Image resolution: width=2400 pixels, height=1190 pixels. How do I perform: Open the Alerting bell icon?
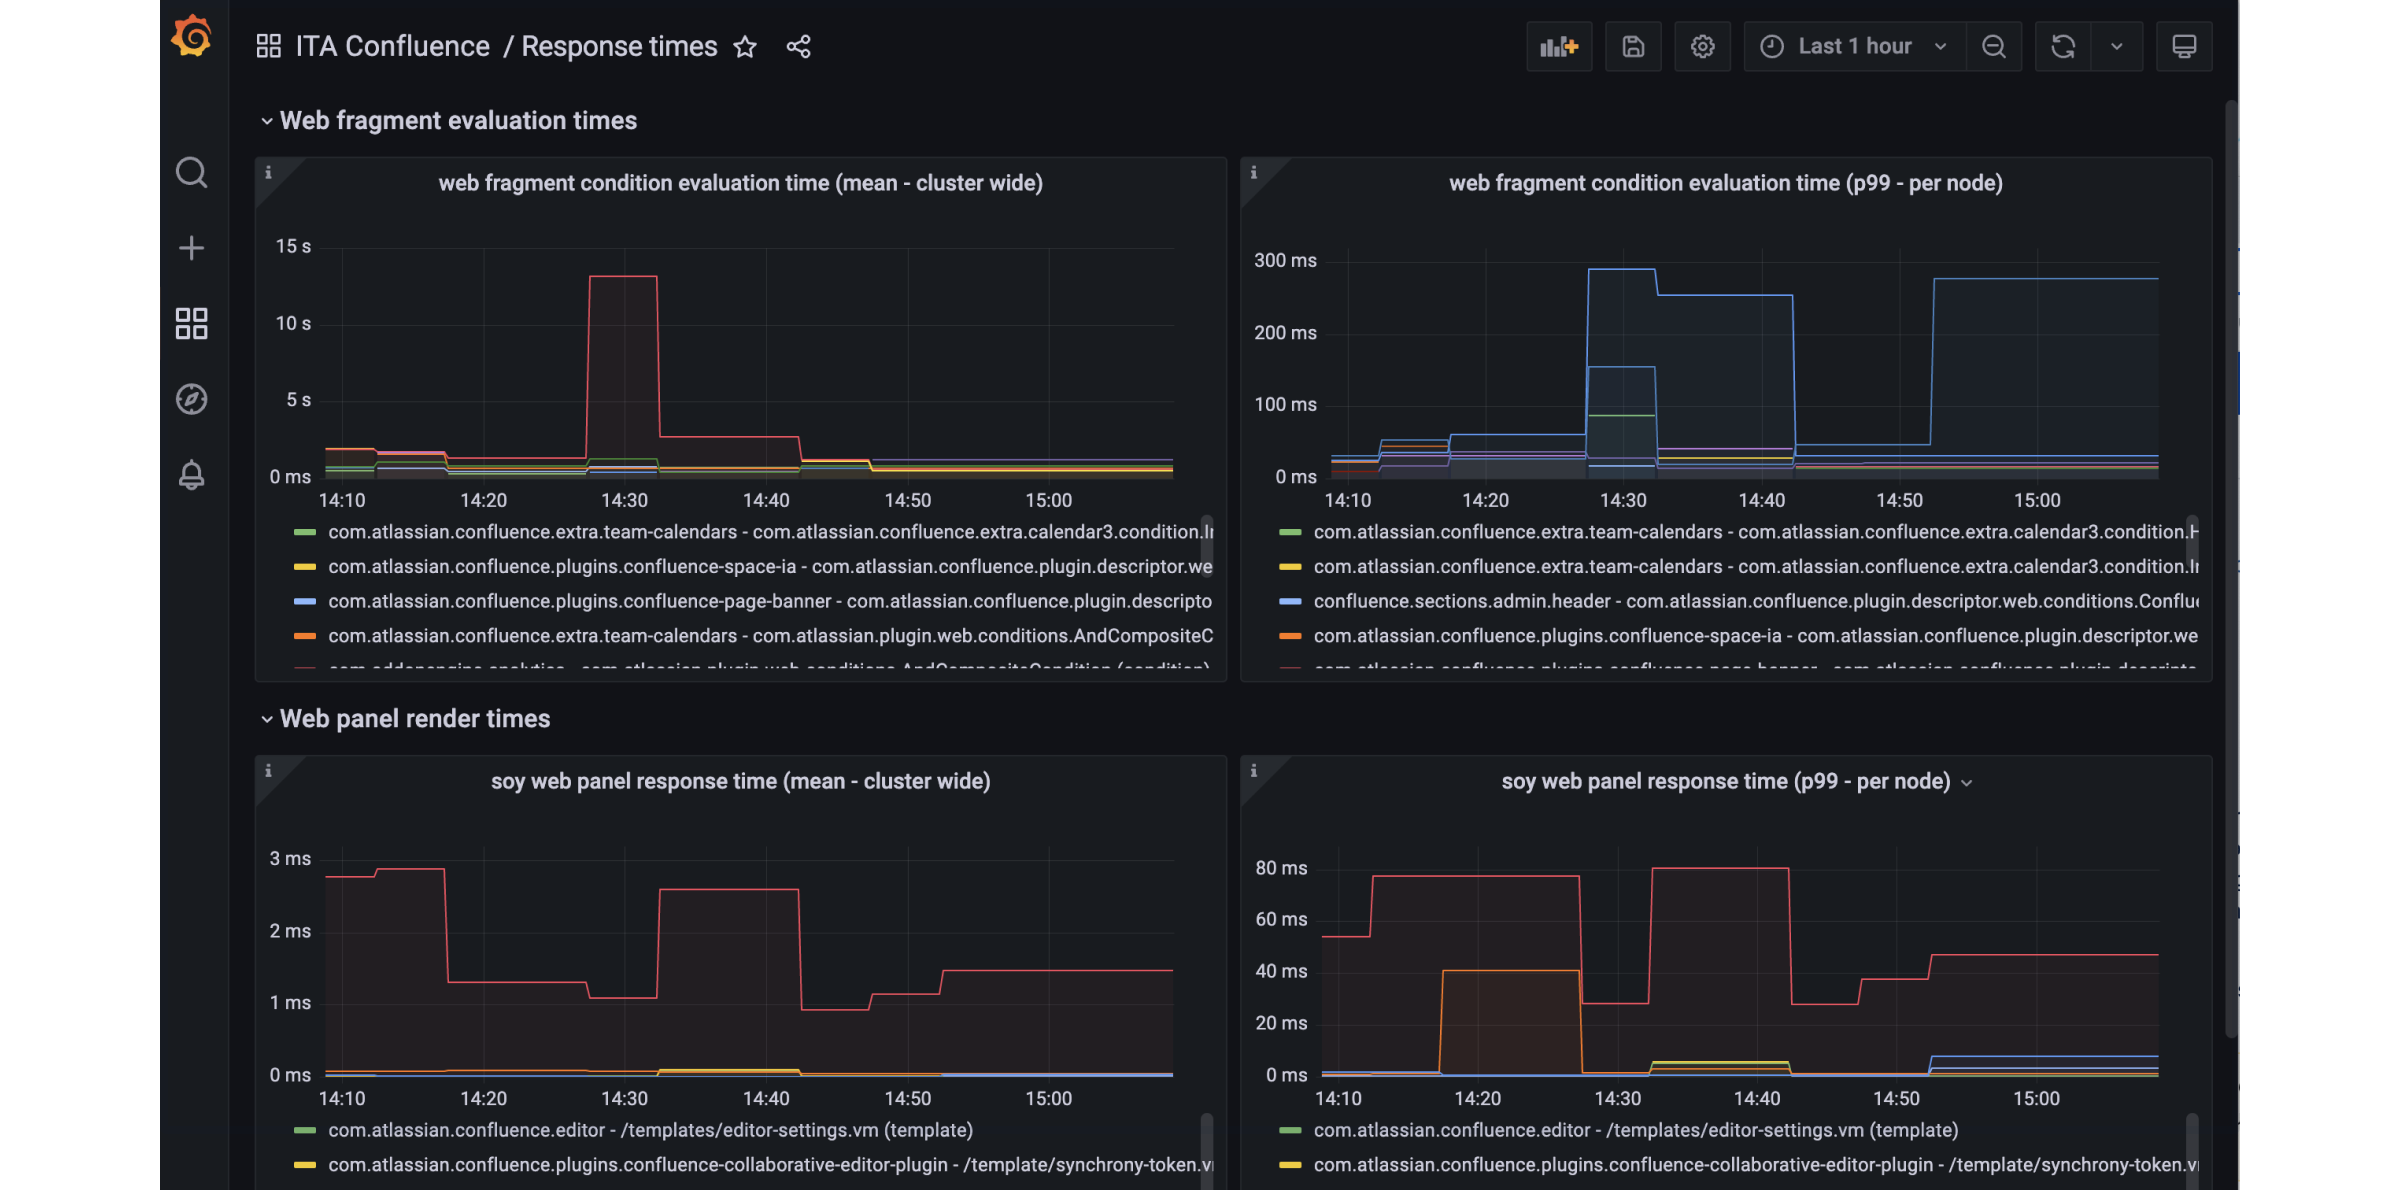[191, 475]
